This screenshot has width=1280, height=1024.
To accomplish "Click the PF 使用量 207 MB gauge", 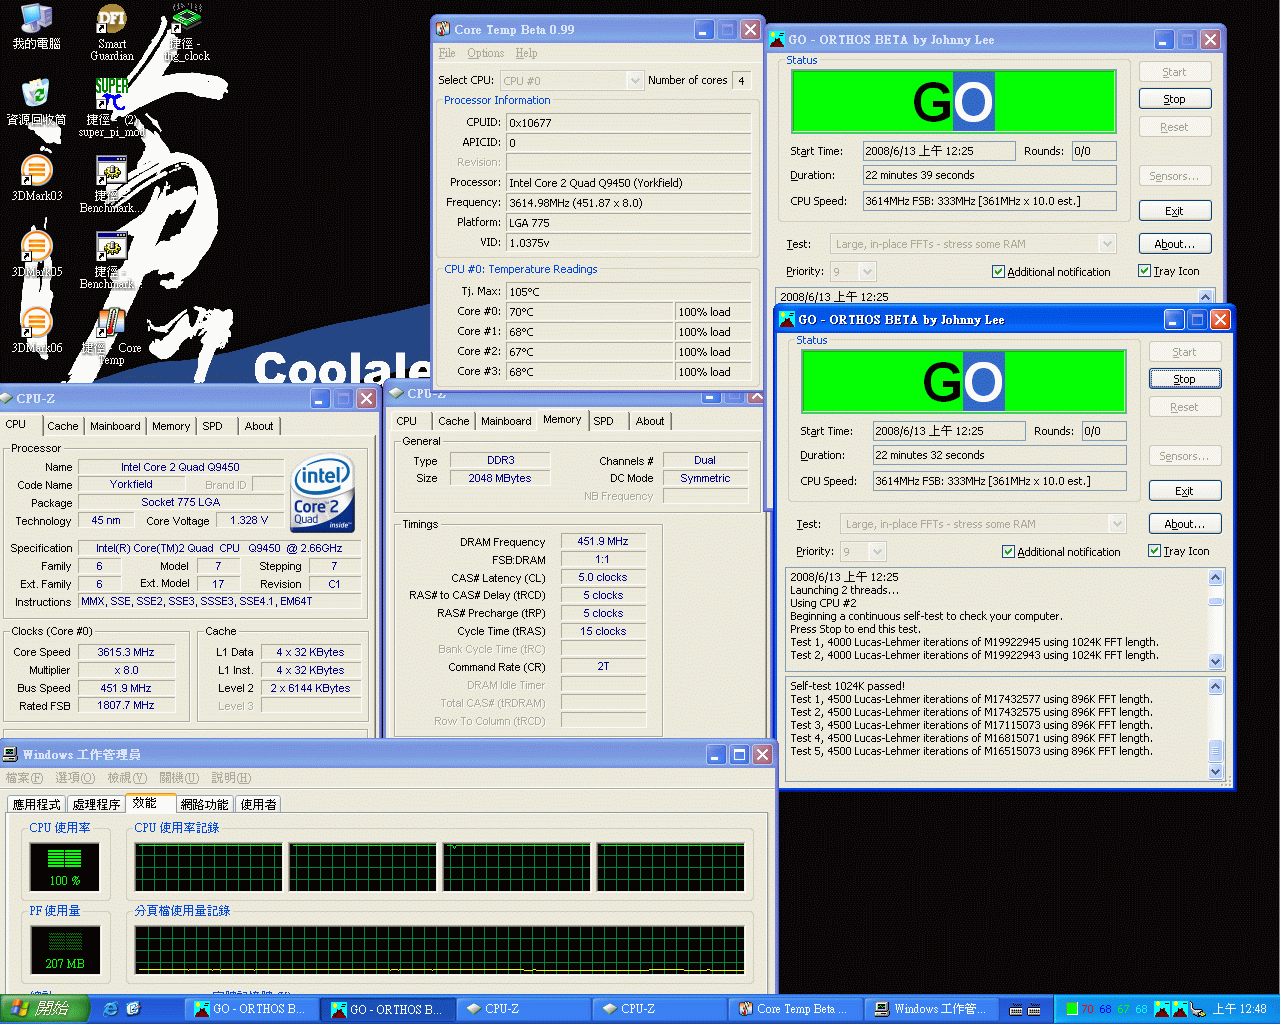I will click(65, 950).
